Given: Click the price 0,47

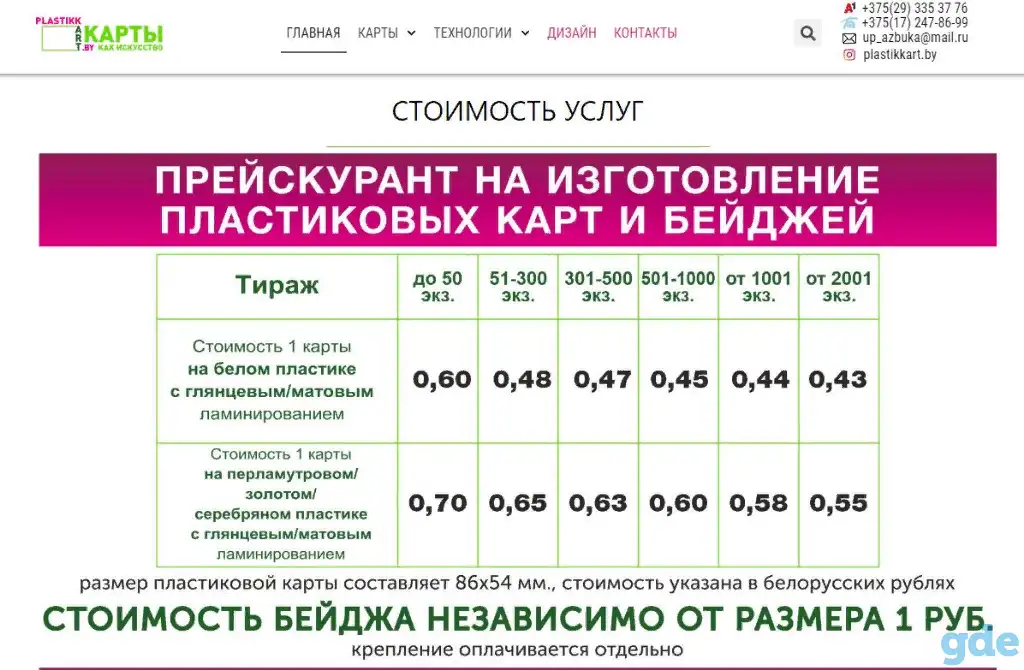Looking at the screenshot, I should coord(602,379).
